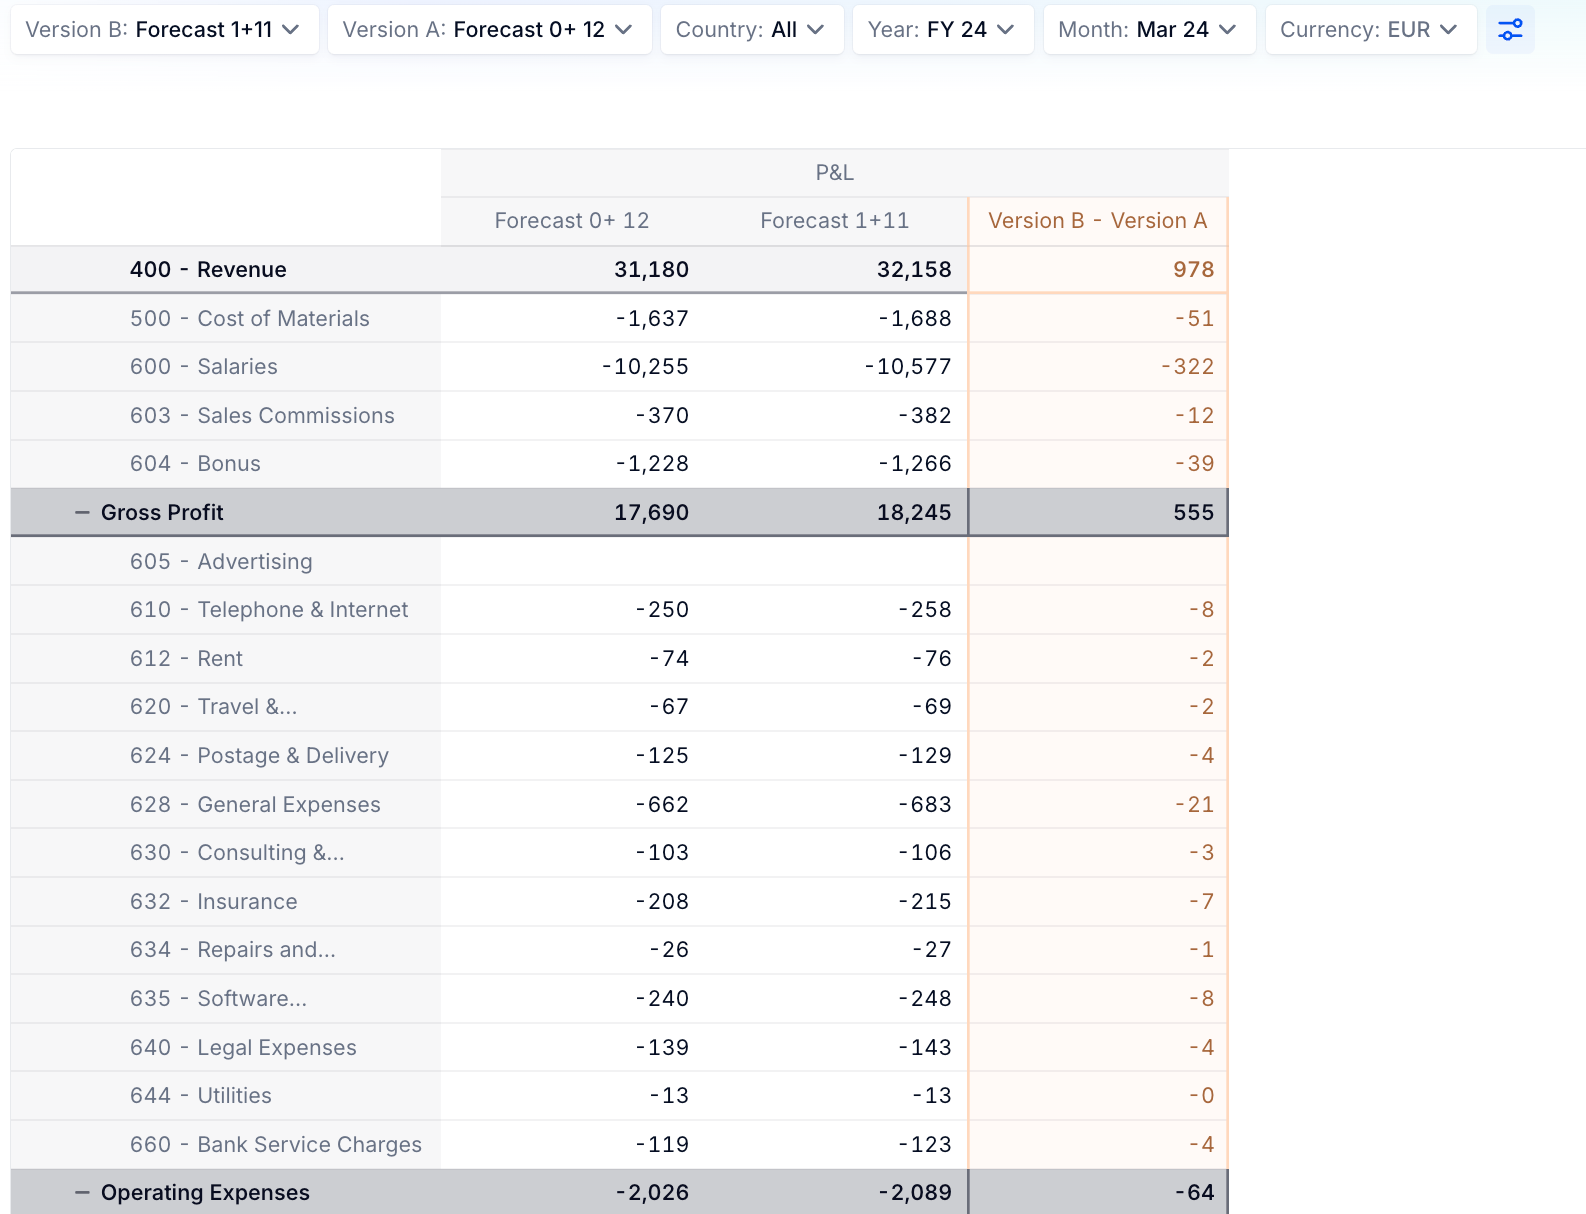This screenshot has height=1214, width=1586.
Task: Open the filter settings sliders icon
Action: point(1510,30)
